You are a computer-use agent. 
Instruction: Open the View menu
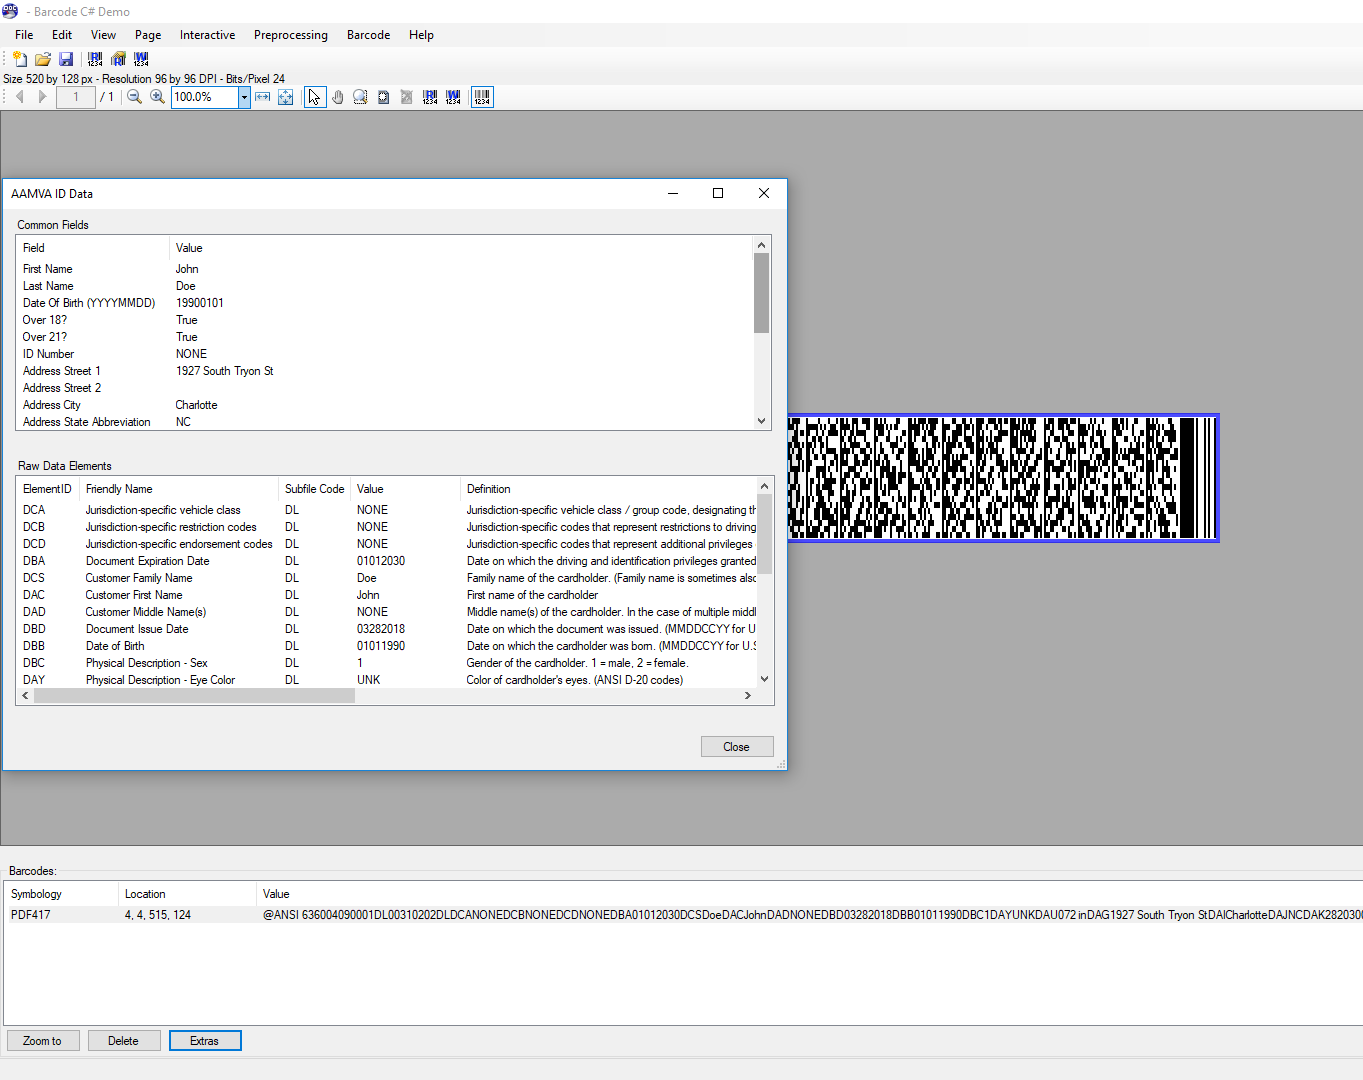coord(103,35)
